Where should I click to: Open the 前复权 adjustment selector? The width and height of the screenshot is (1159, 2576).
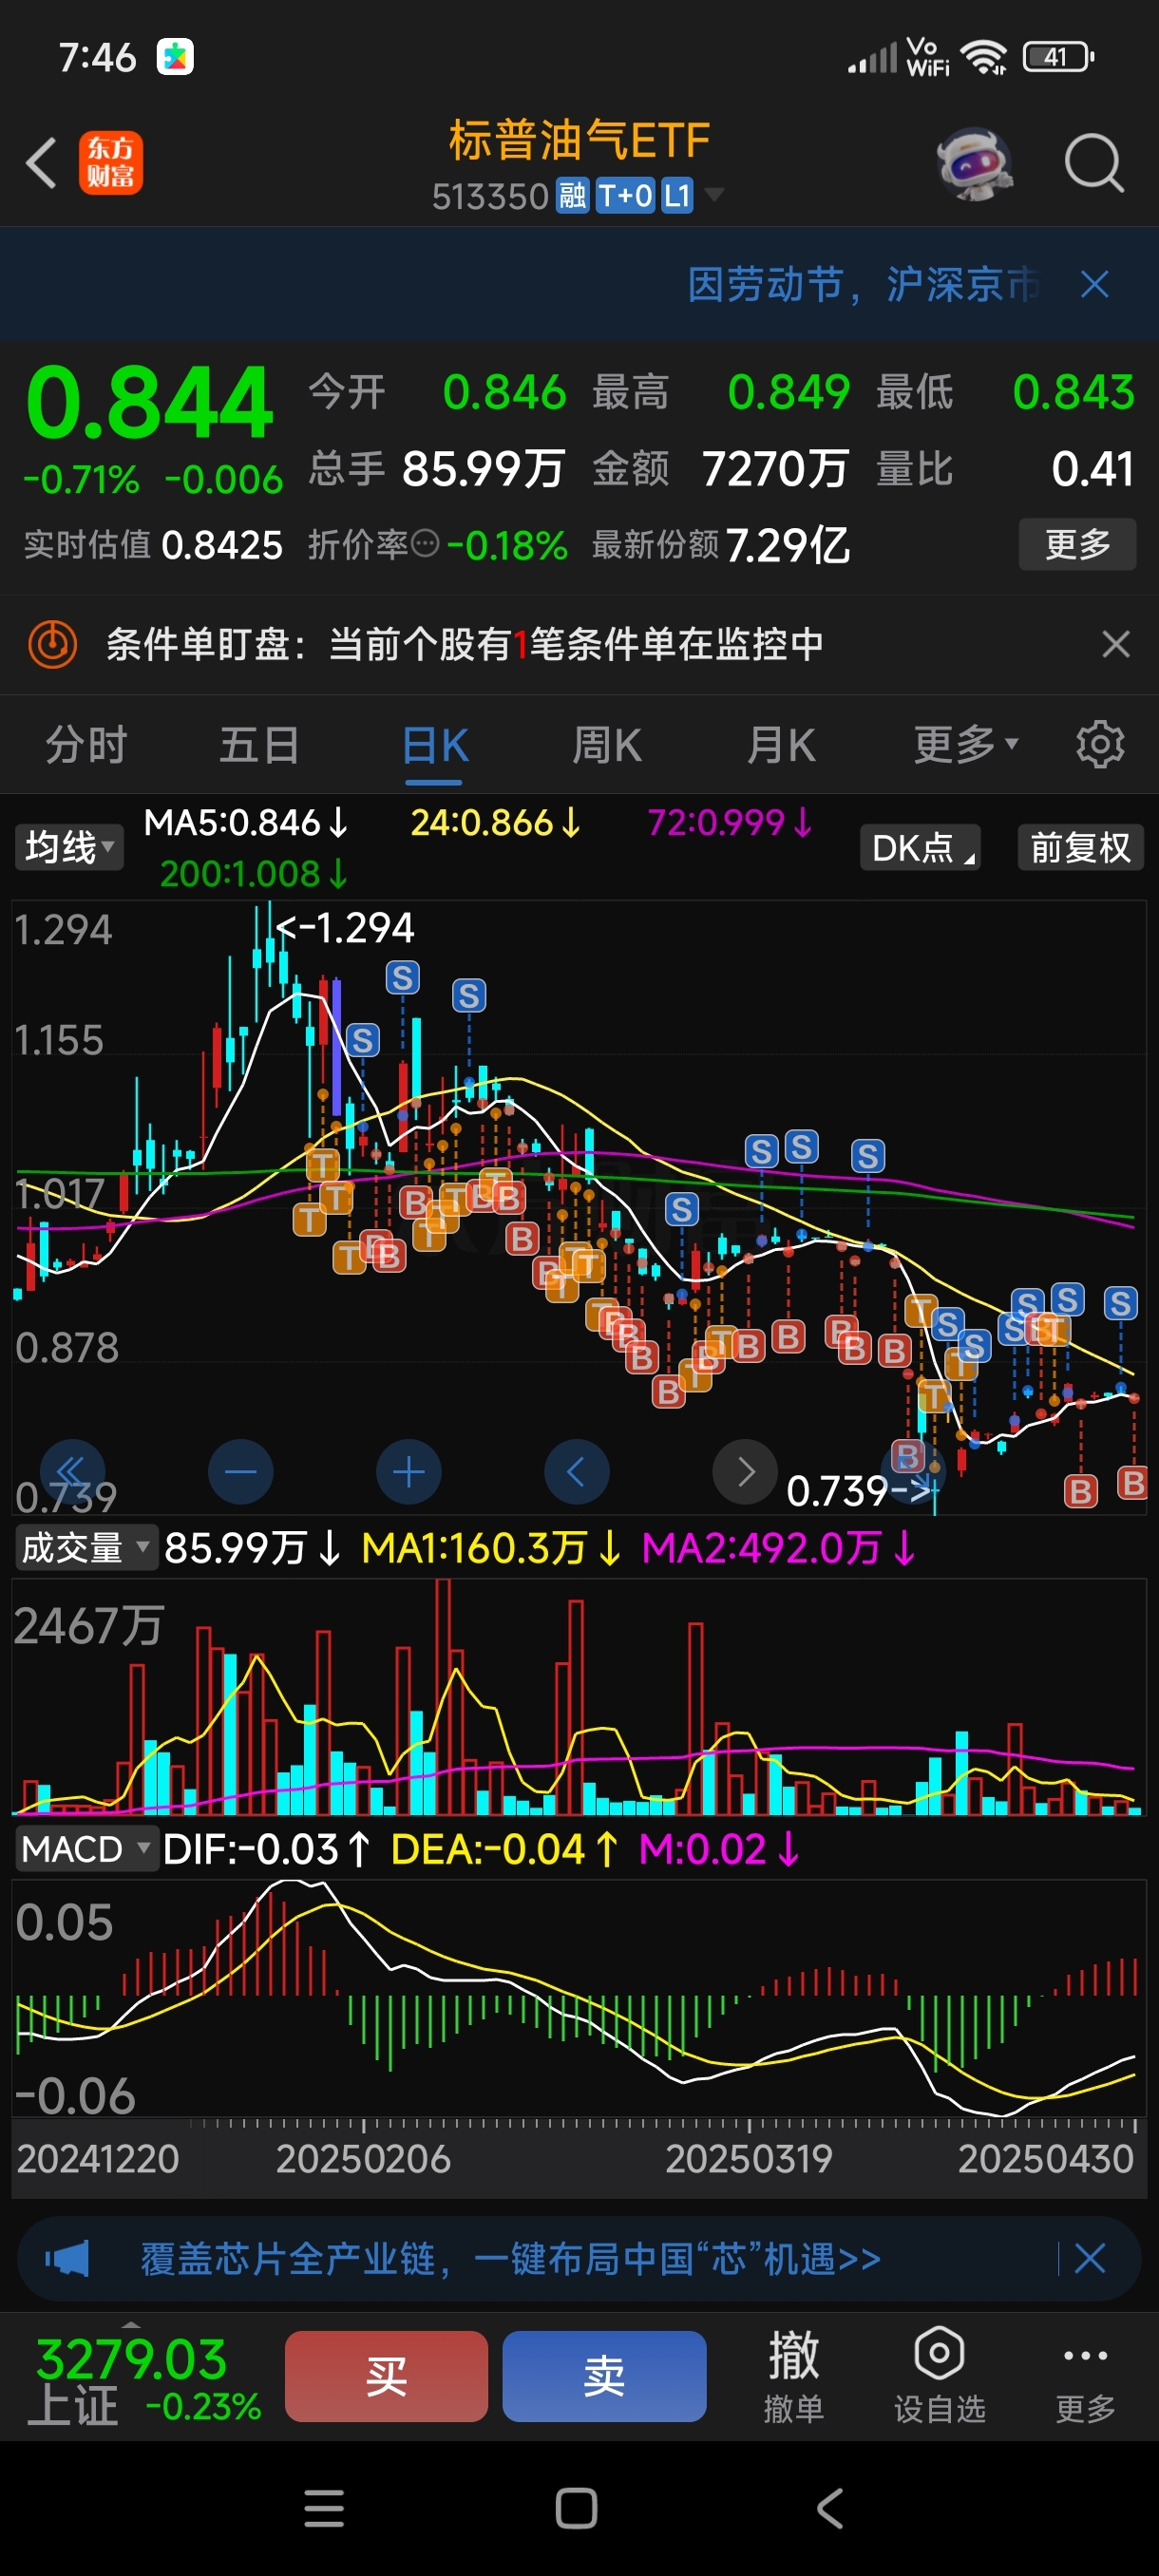click(1081, 848)
